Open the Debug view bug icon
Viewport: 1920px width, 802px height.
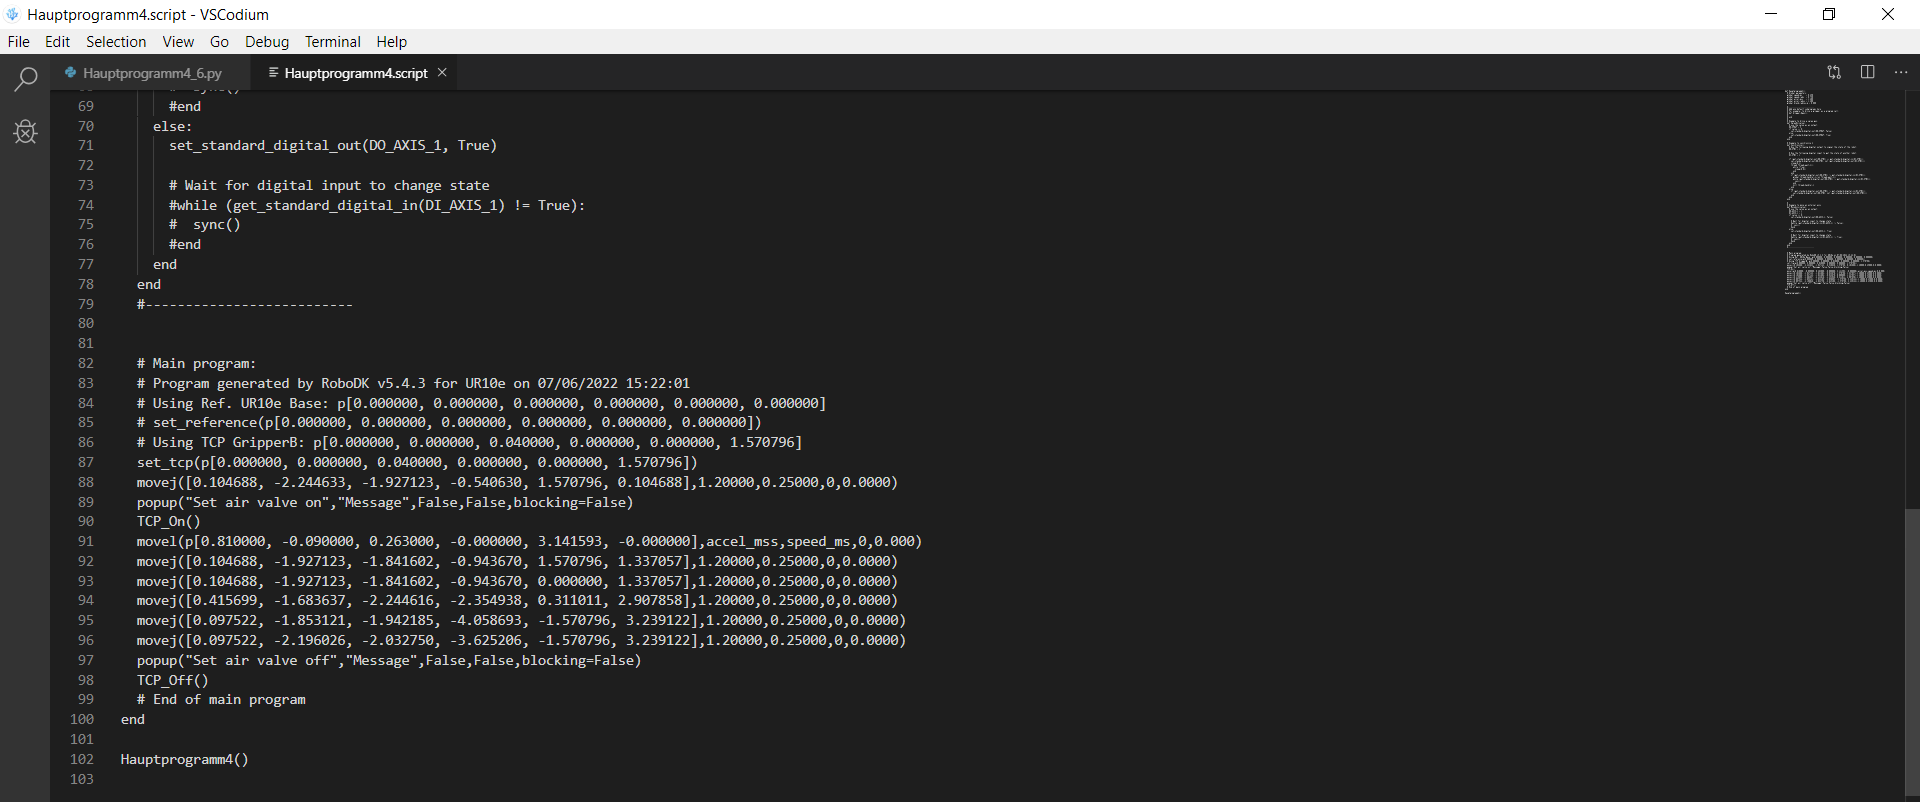click(25, 132)
